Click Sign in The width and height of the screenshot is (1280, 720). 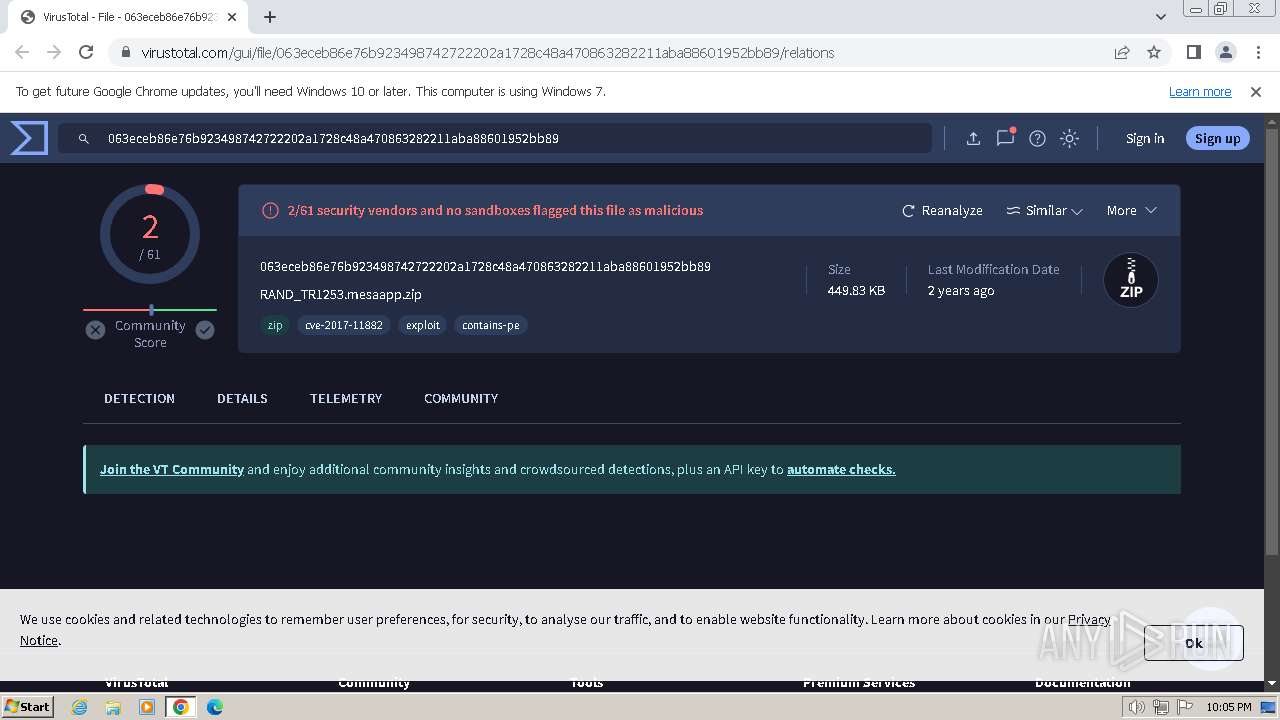click(x=1145, y=139)
